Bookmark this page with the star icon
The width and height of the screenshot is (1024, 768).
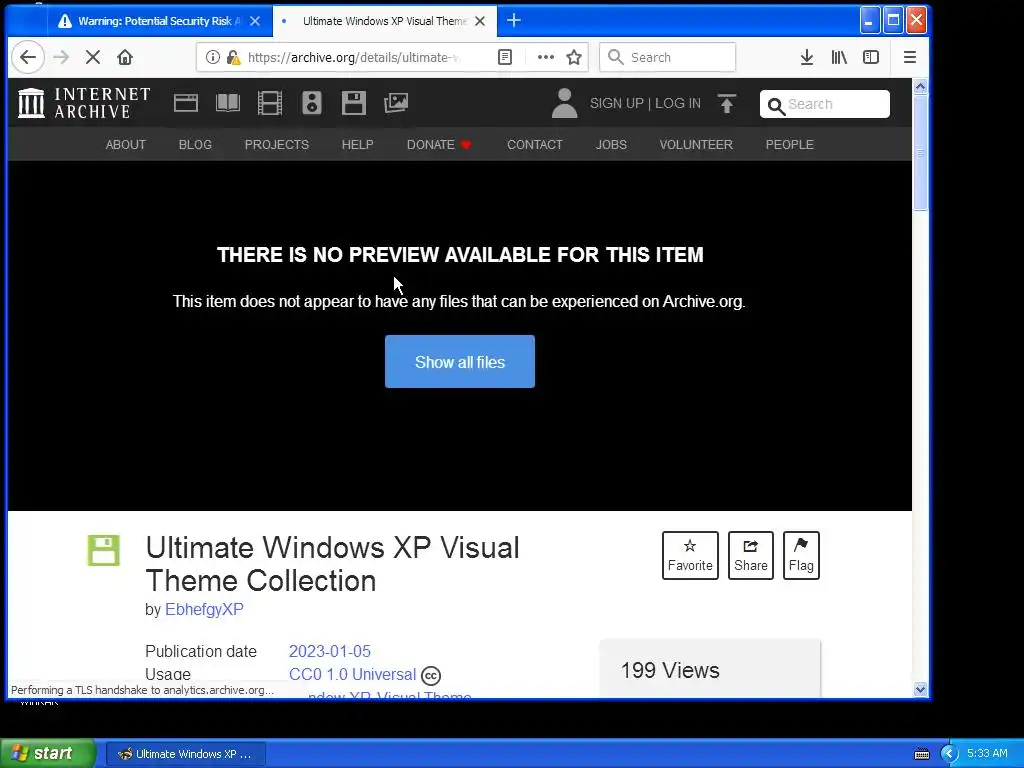(574, 57)
